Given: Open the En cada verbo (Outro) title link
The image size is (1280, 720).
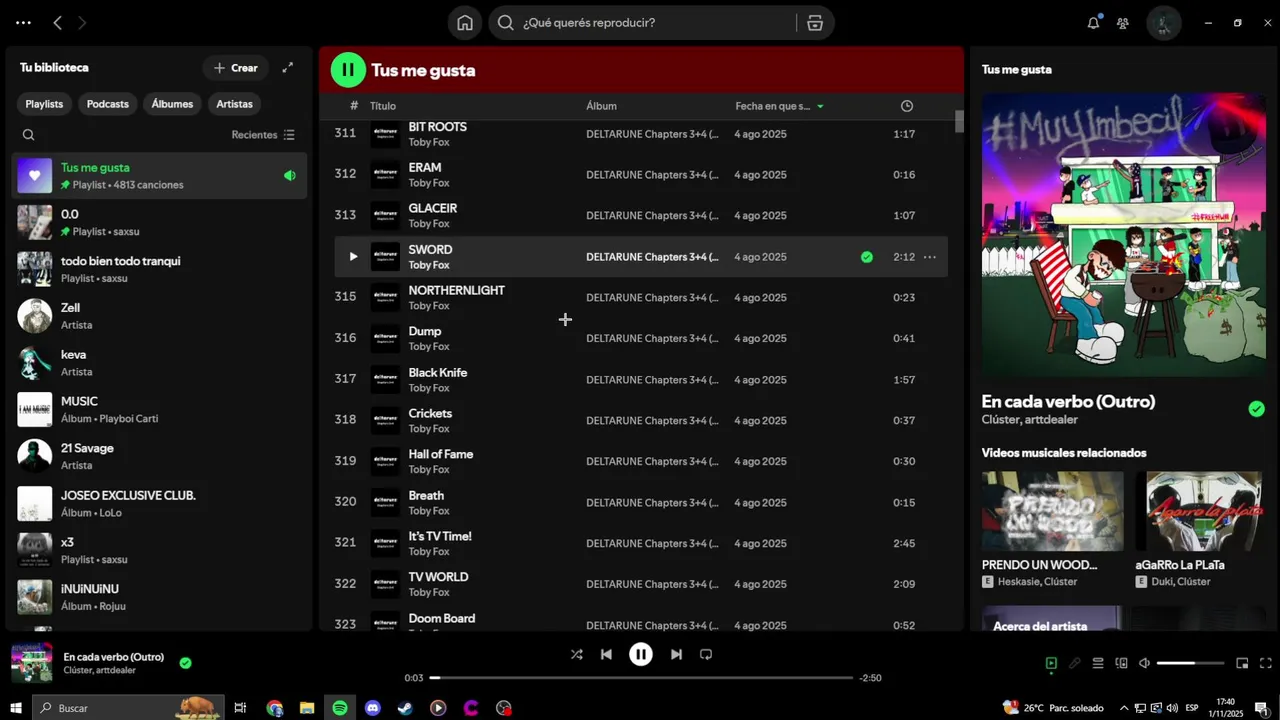Looking at the screenshot, I should click(1068, 401).
